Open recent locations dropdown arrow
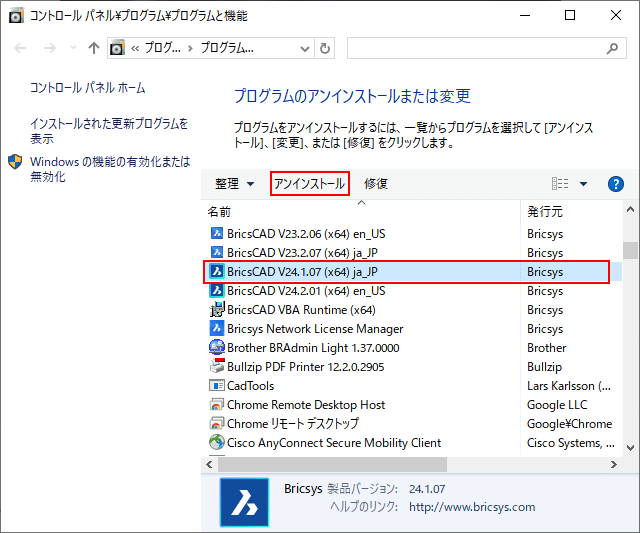640x533 pixels. point(73,48)
